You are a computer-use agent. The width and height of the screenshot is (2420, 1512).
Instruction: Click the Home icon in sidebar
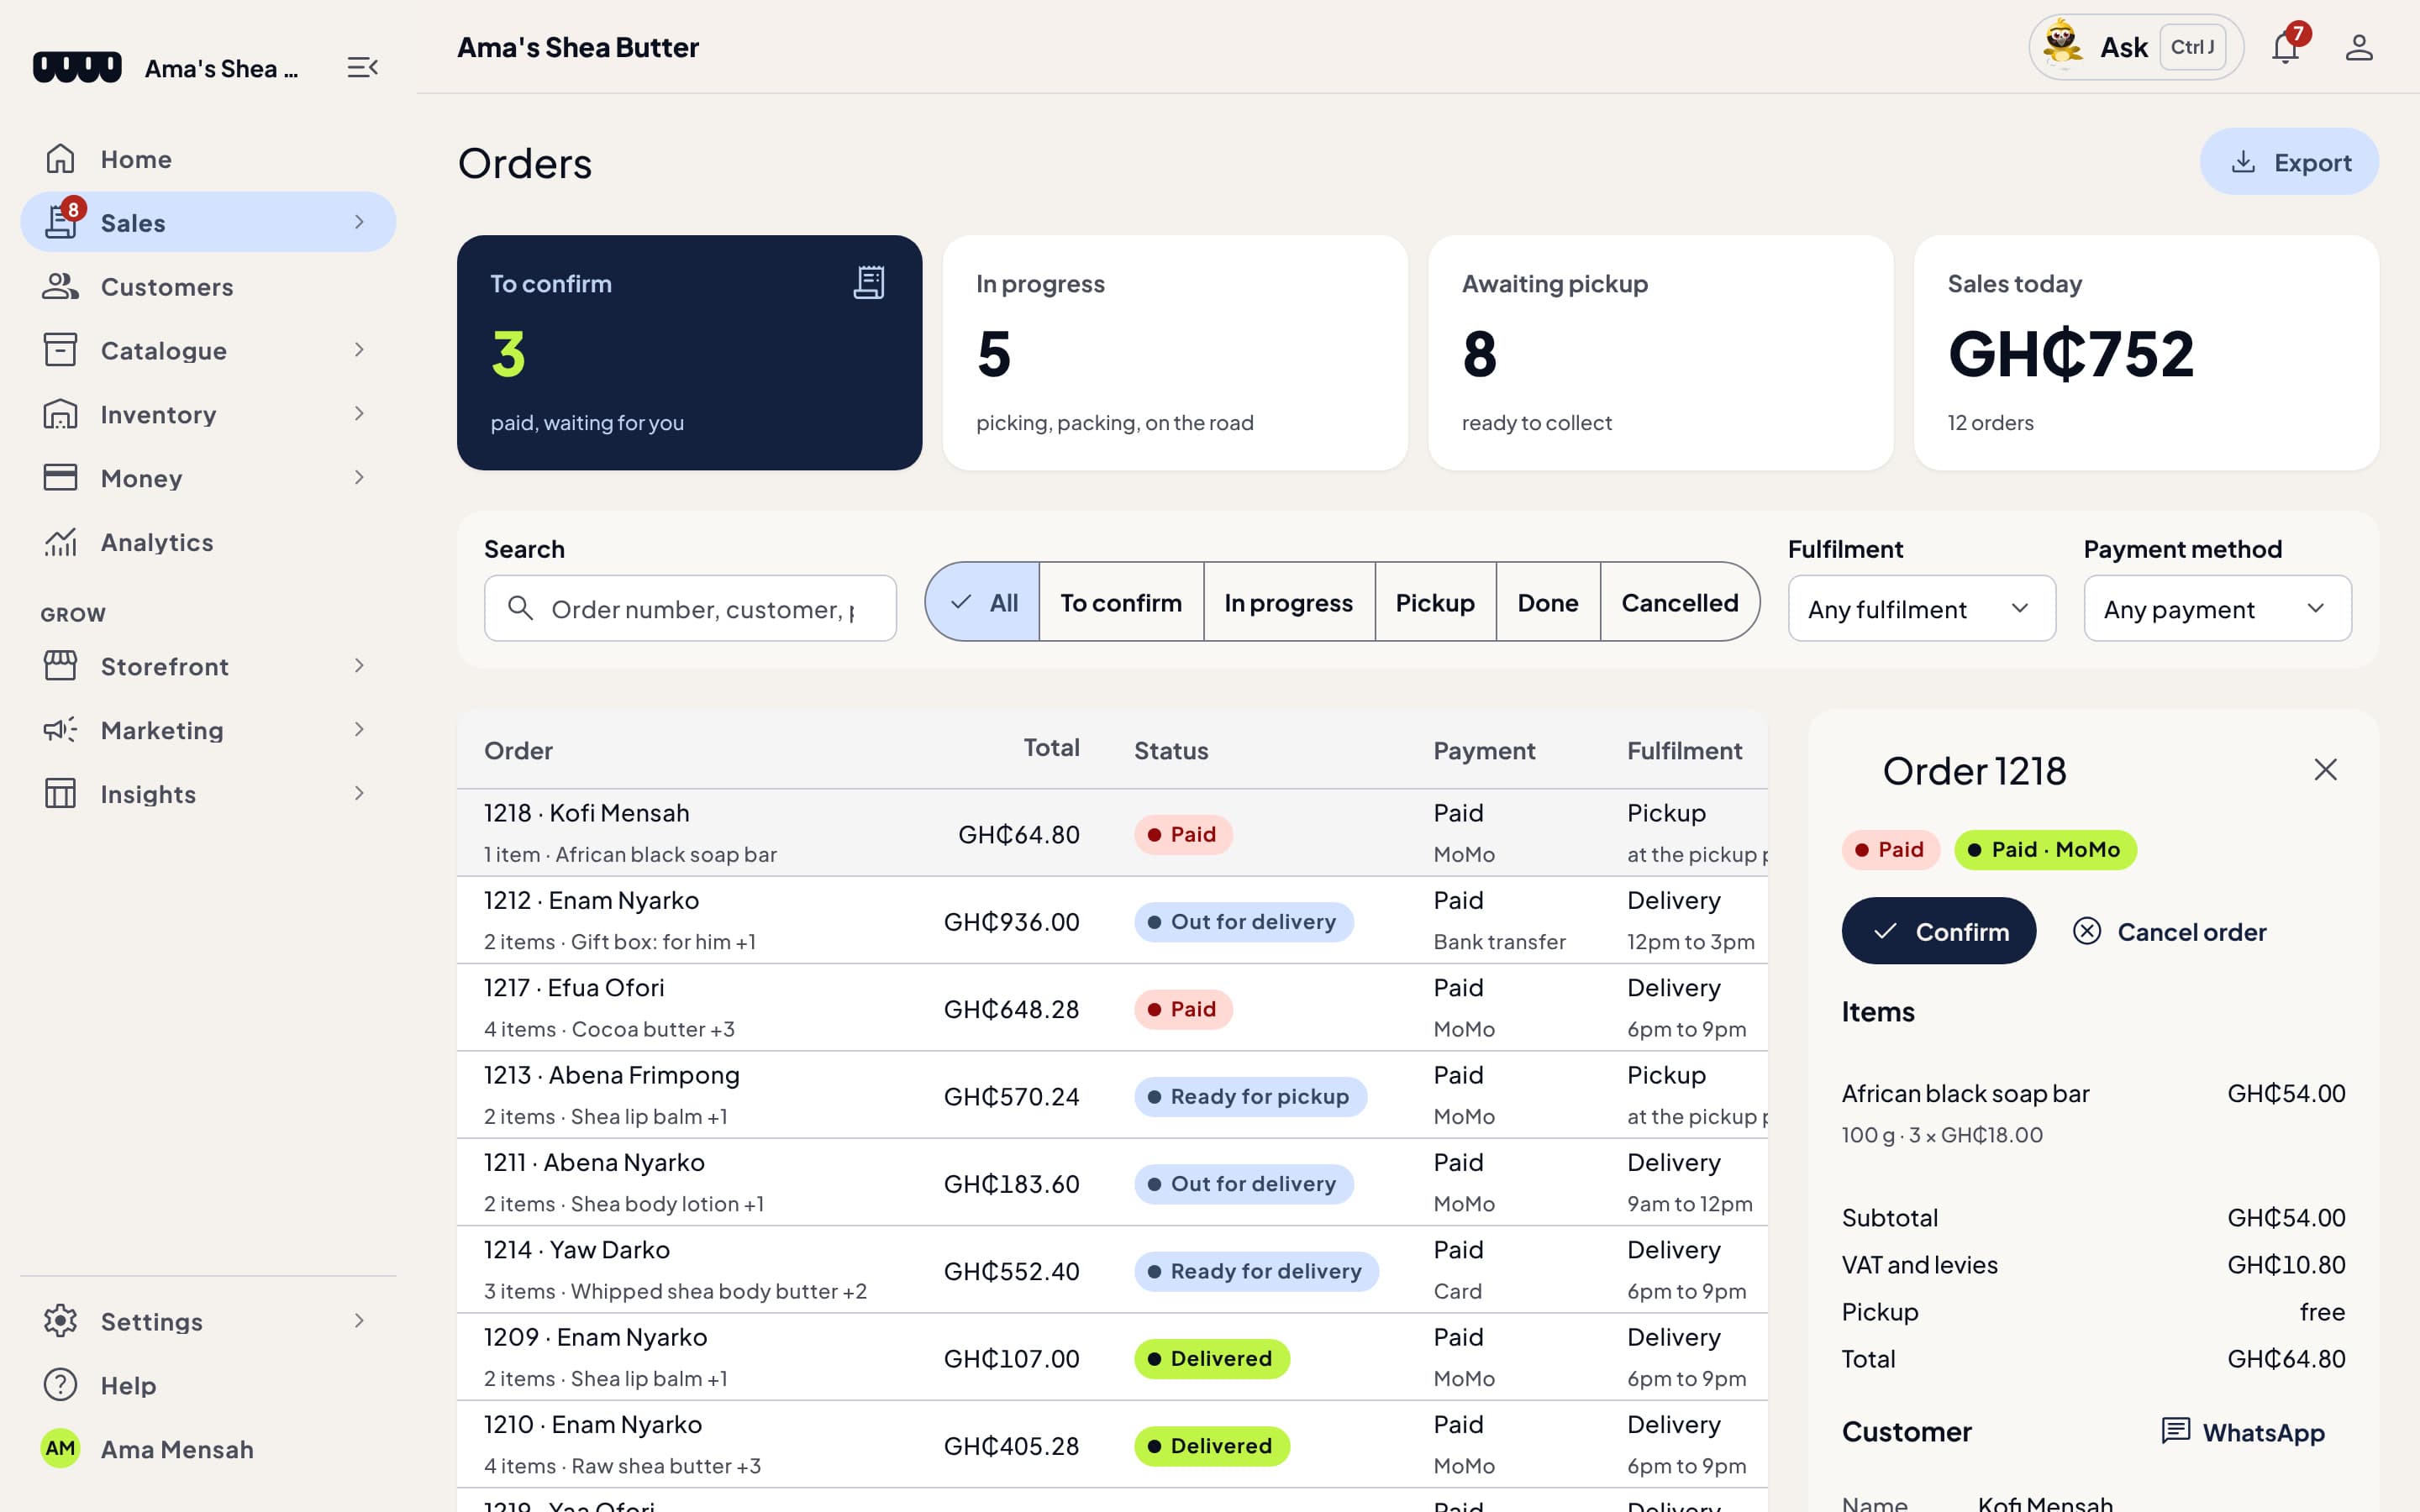point(60,159)
